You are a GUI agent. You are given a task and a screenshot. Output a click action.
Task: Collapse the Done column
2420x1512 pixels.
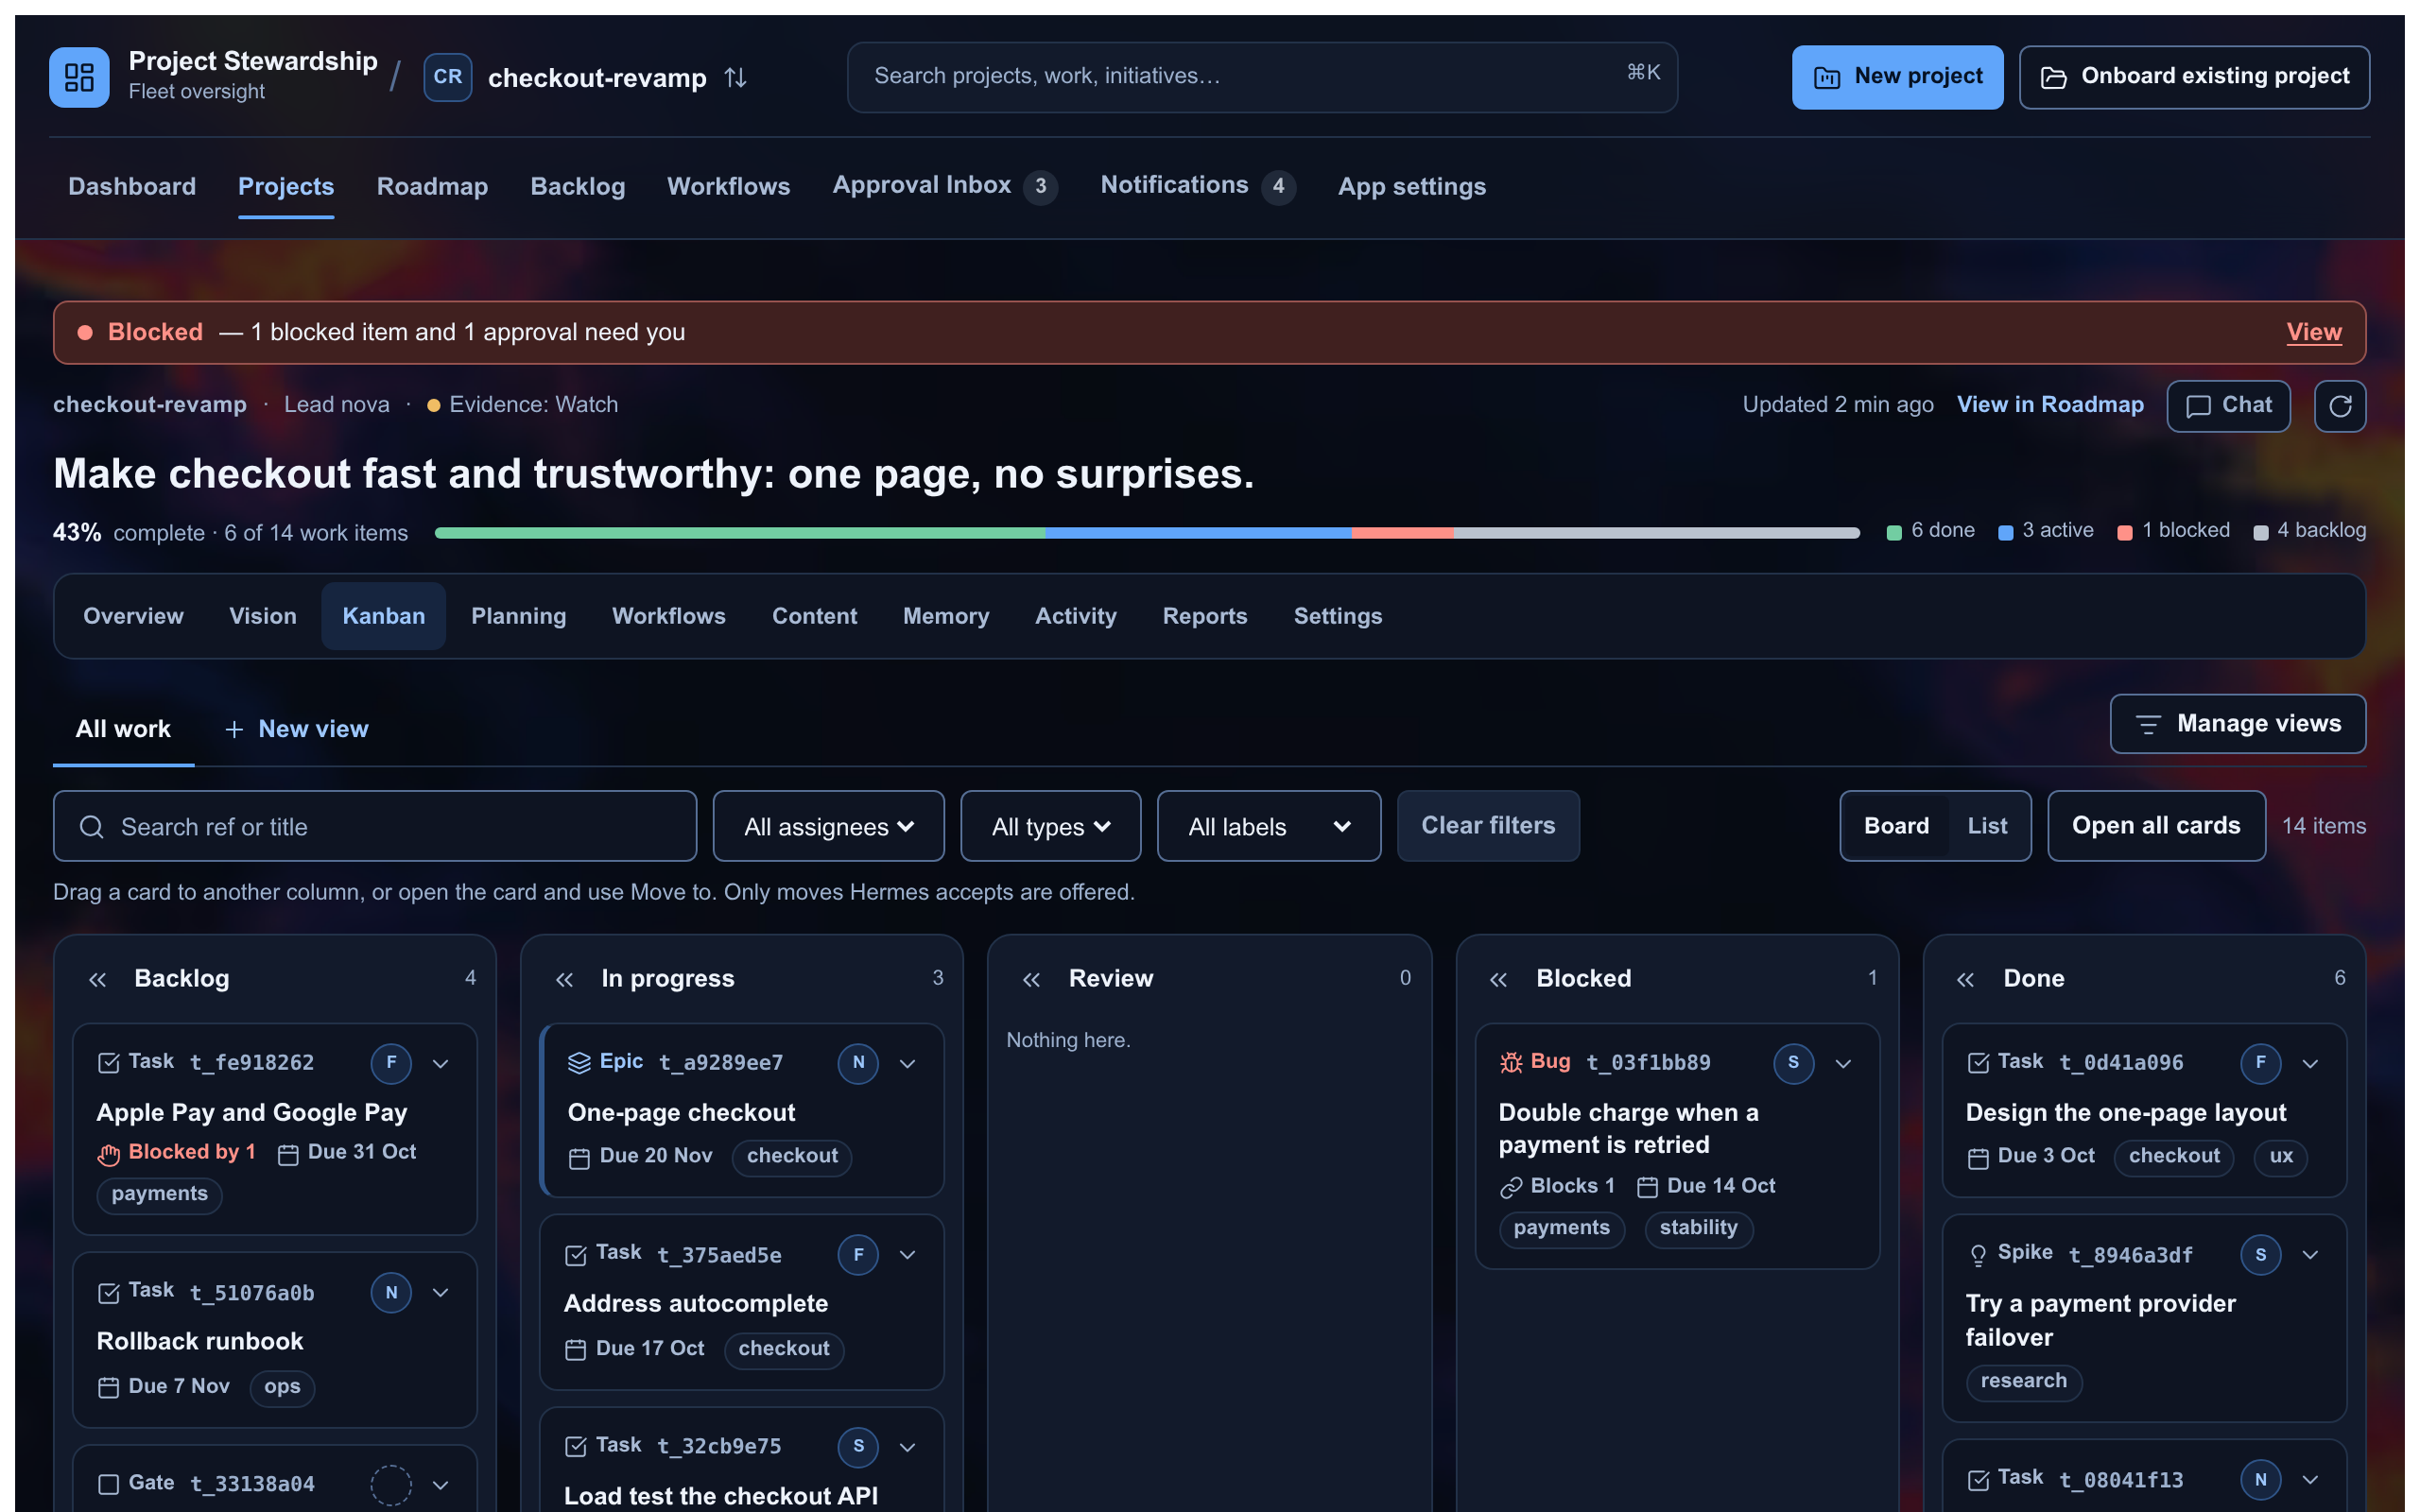pos(1965,979)
